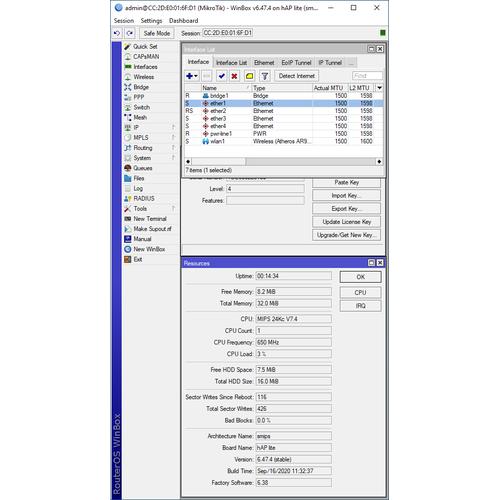
Task: Click the Update License Key button
Action: pos(346,222)
